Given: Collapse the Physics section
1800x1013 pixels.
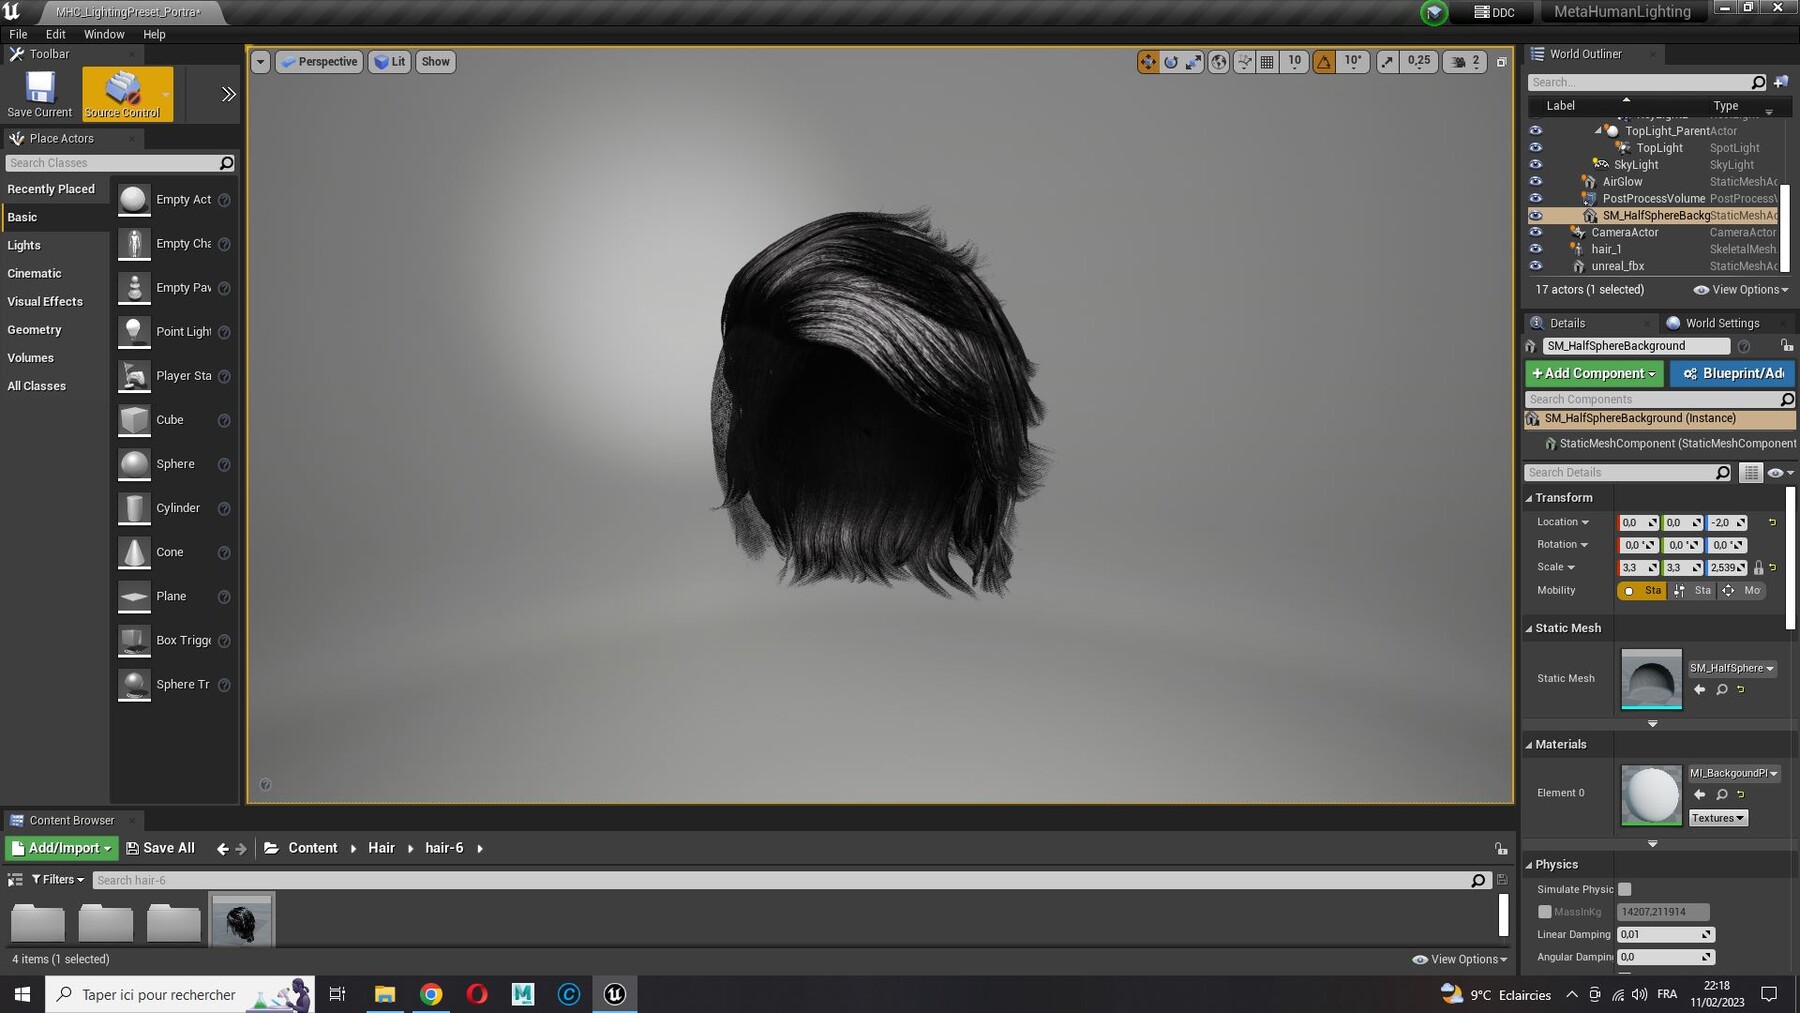Looking at the screenshot, I should (x=1529, y=865).
